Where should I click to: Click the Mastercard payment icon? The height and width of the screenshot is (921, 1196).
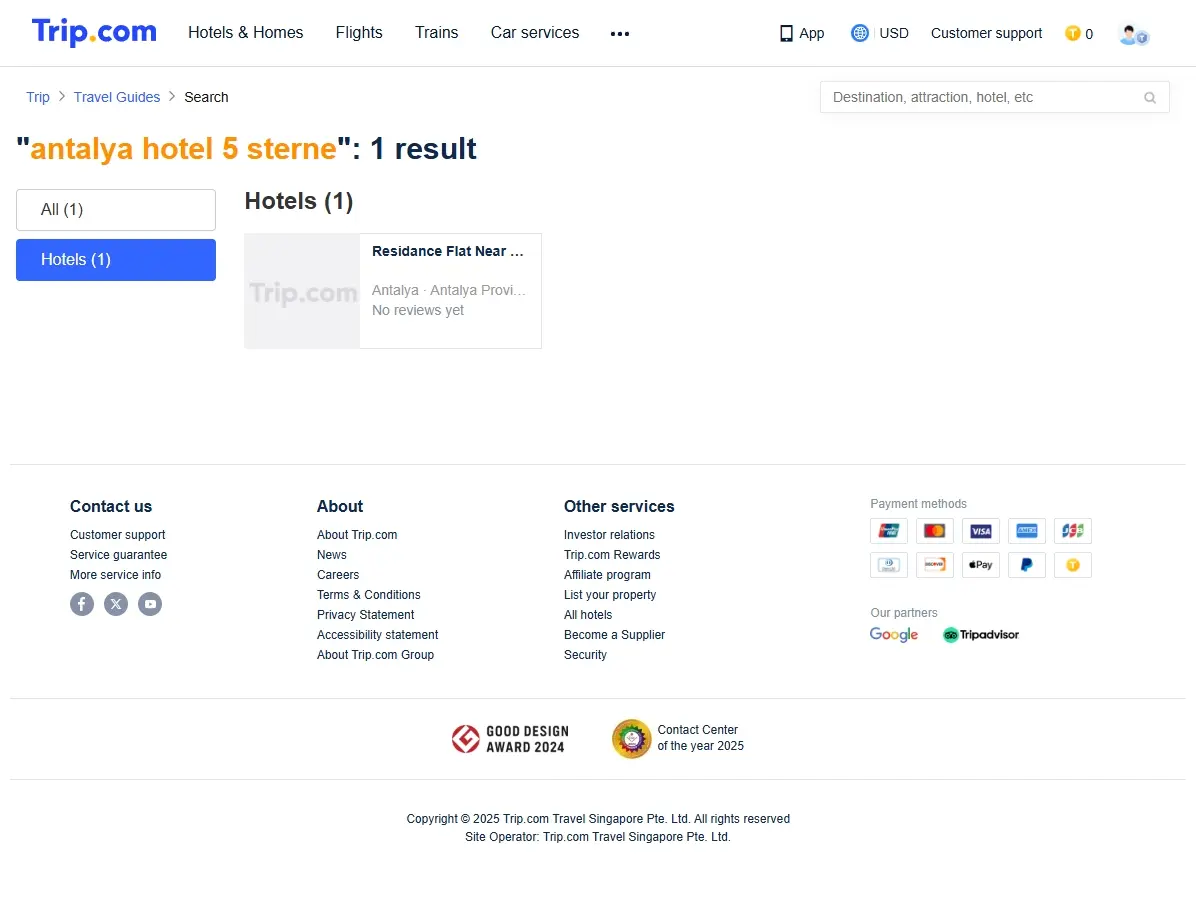click(934, 531)
